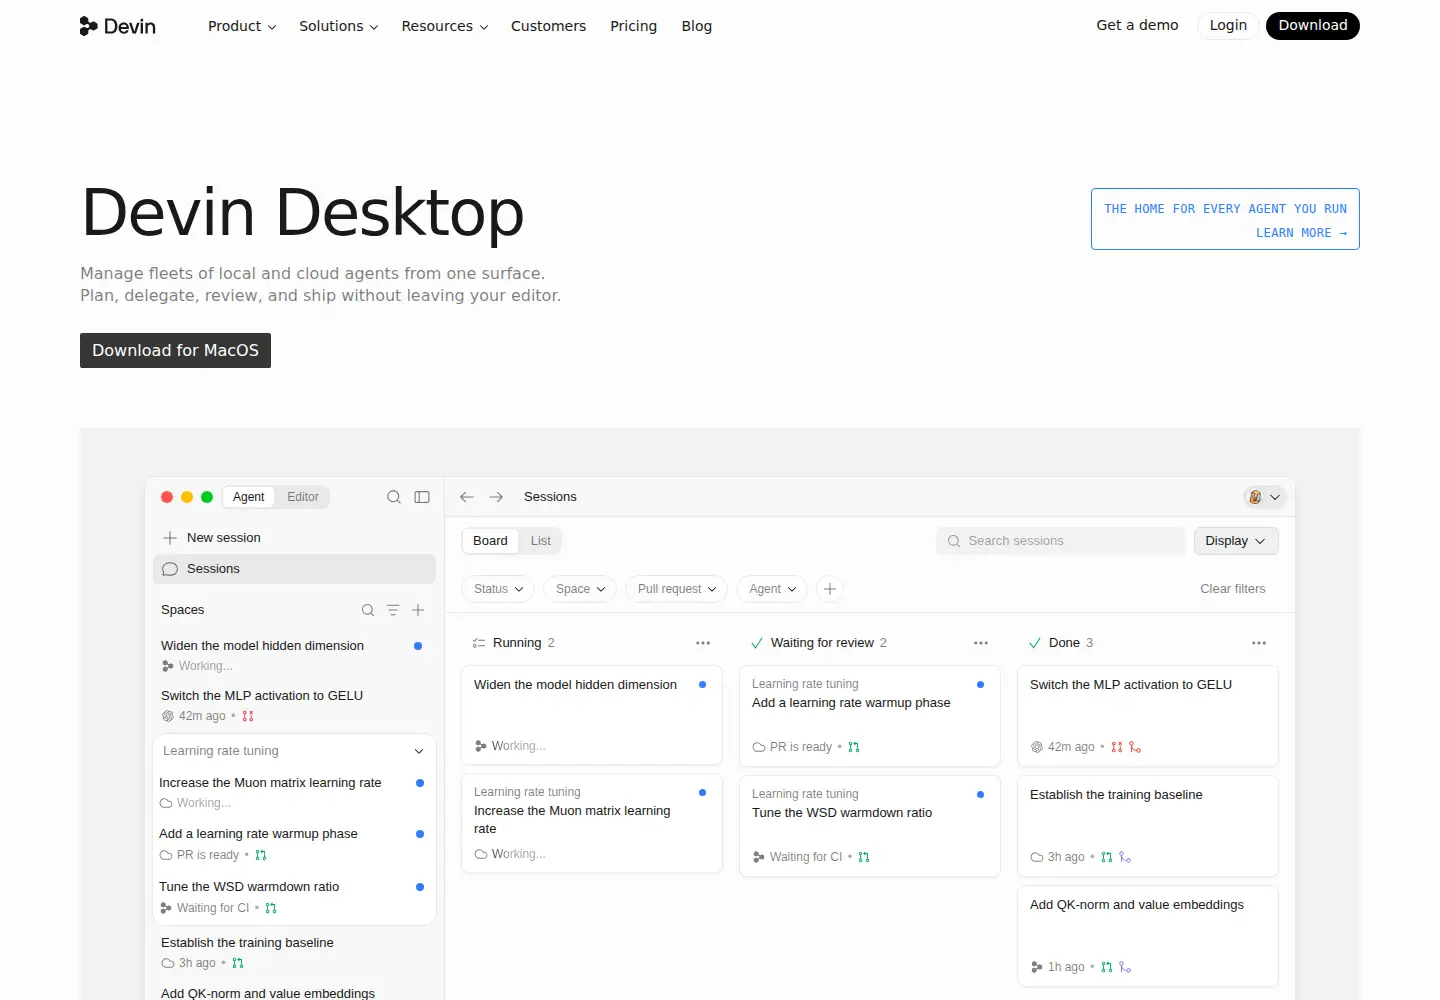Select Tune the WSD warmdown ratio in sidebar
Screen dimensions: 1440x1000
pyautogui.click(x=292, y=897)
